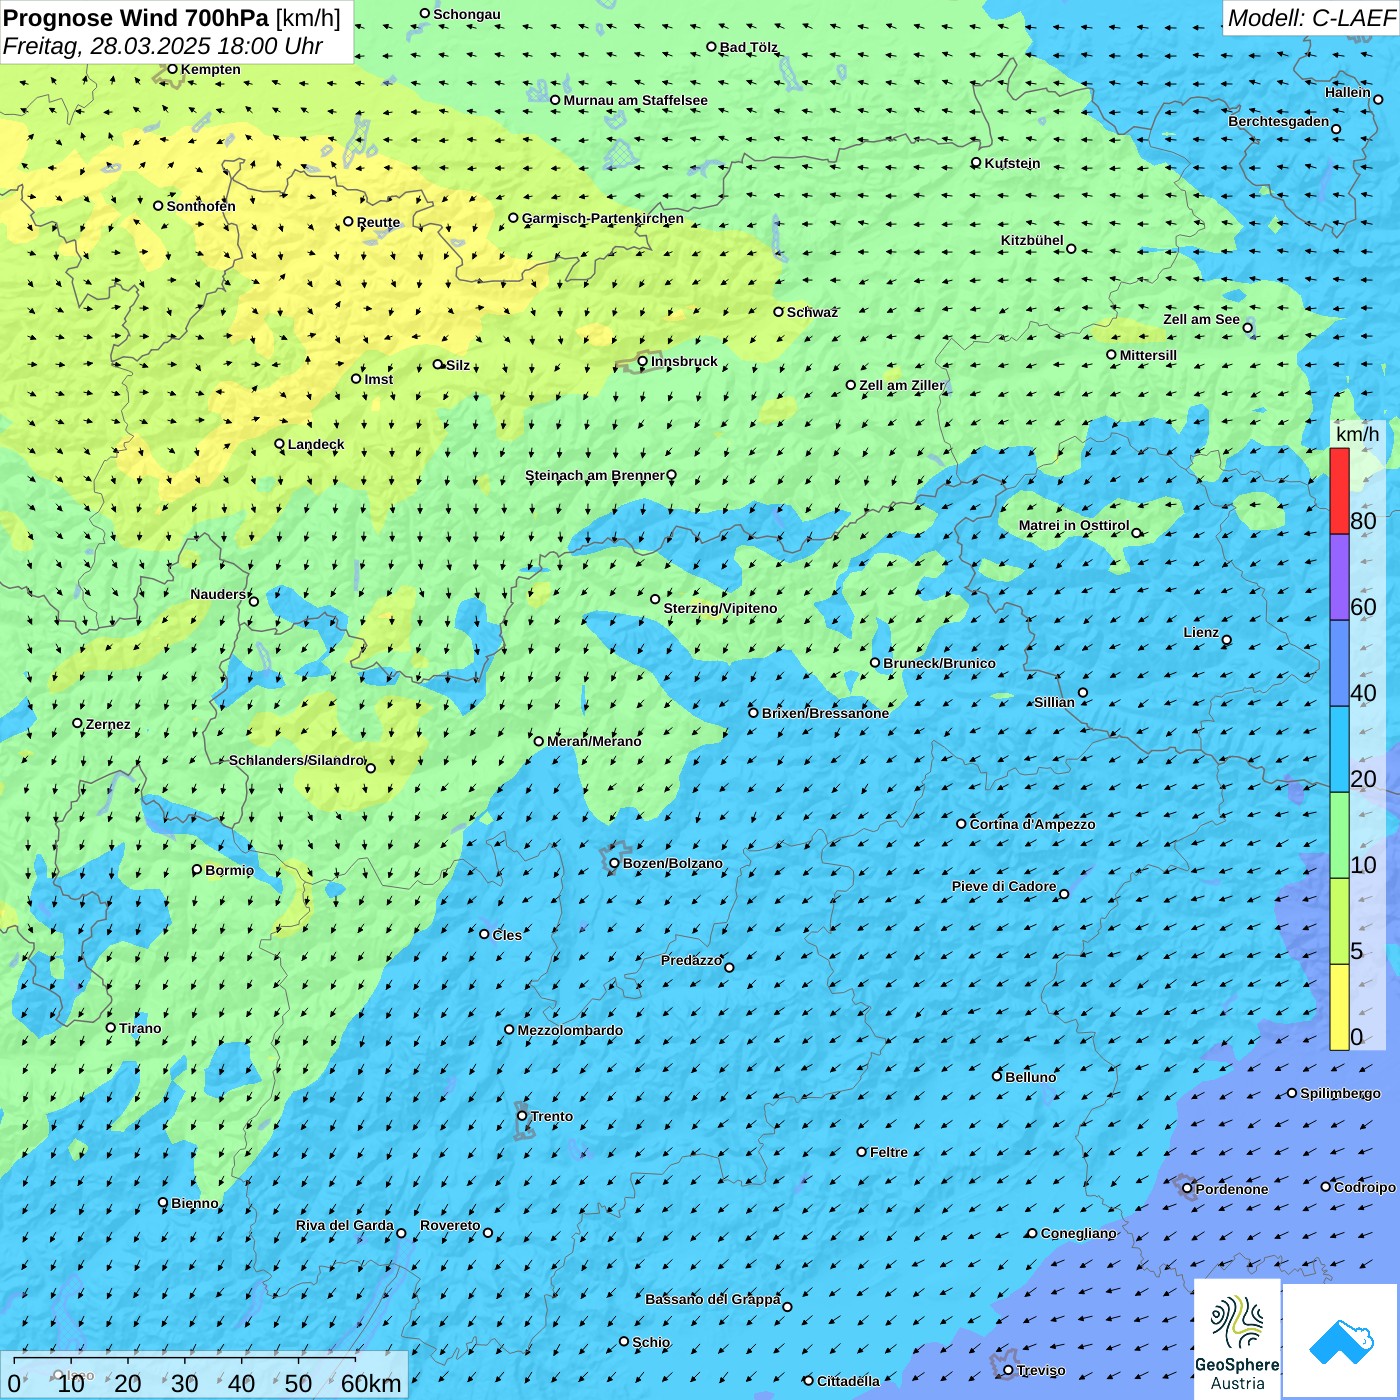Click the Tirano town label
The height and width of the screenshot is (1400, 1400).
click(x=140, y=1028)
